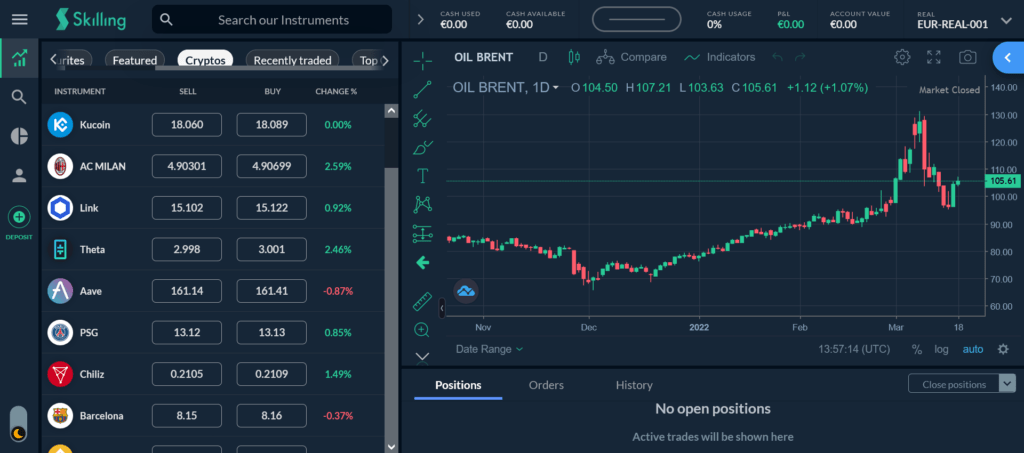
Task: Open the Indicators menu
Action: [x=719, y=57]
